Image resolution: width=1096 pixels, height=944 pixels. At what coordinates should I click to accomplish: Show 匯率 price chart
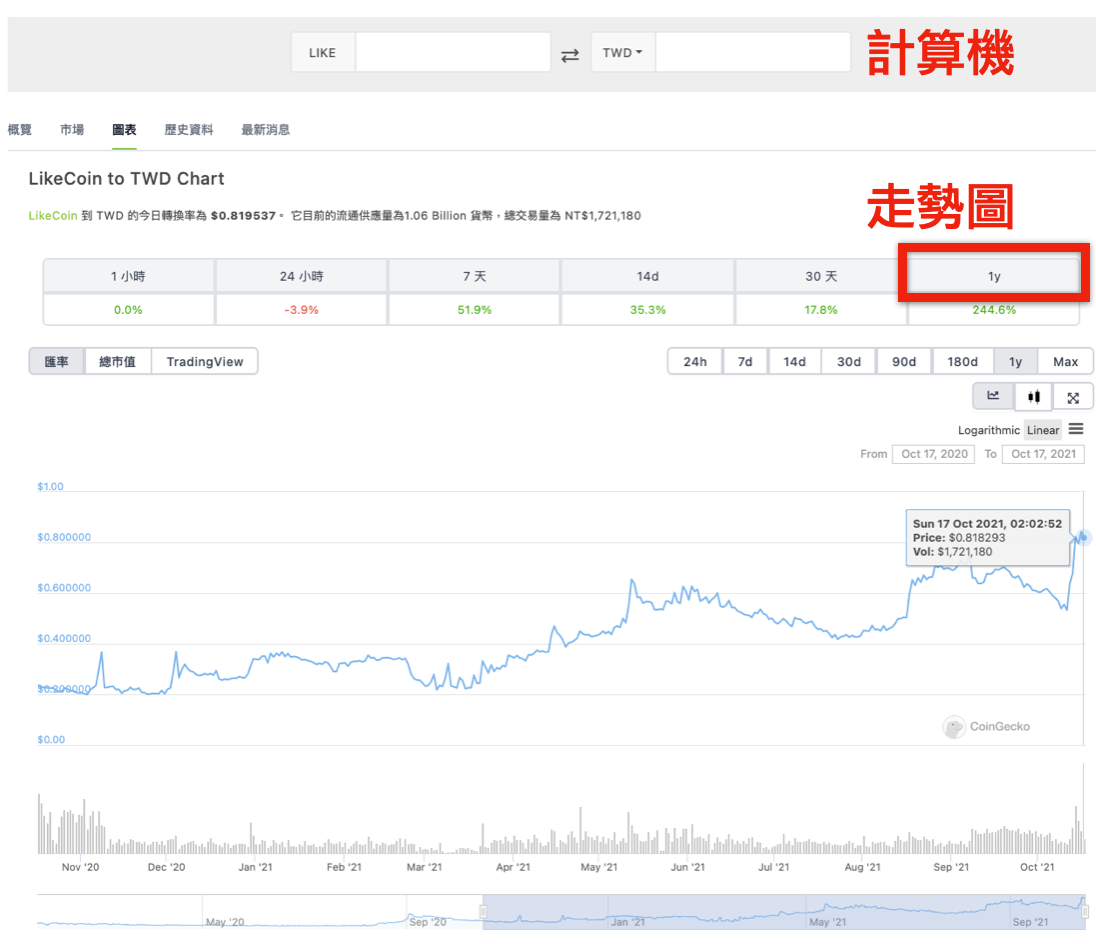click(x=57, y=361)
